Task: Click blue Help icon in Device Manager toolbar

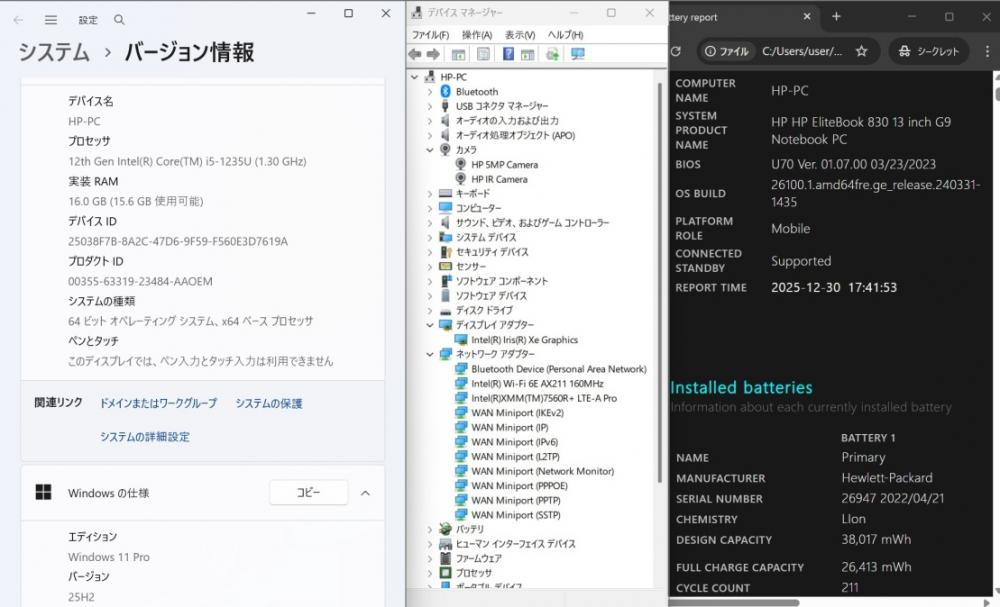Action: 508,54
